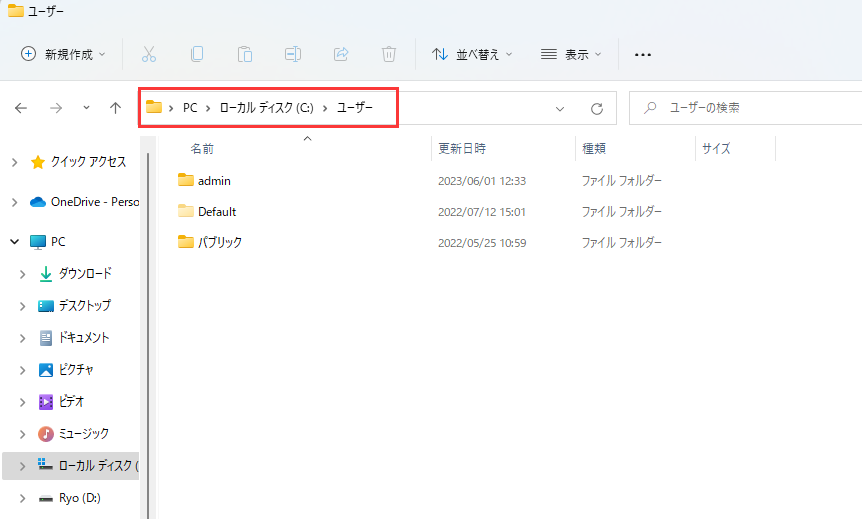Click the Rename icon in toolbar
The width and height of the screenshot is (862, 519).
[293, 54]
